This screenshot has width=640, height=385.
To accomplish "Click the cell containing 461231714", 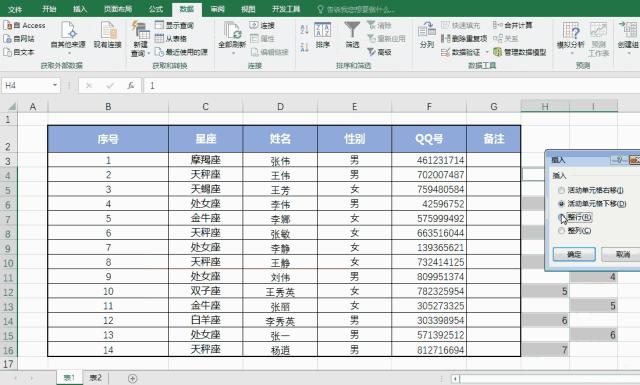I will coord(429,160).
